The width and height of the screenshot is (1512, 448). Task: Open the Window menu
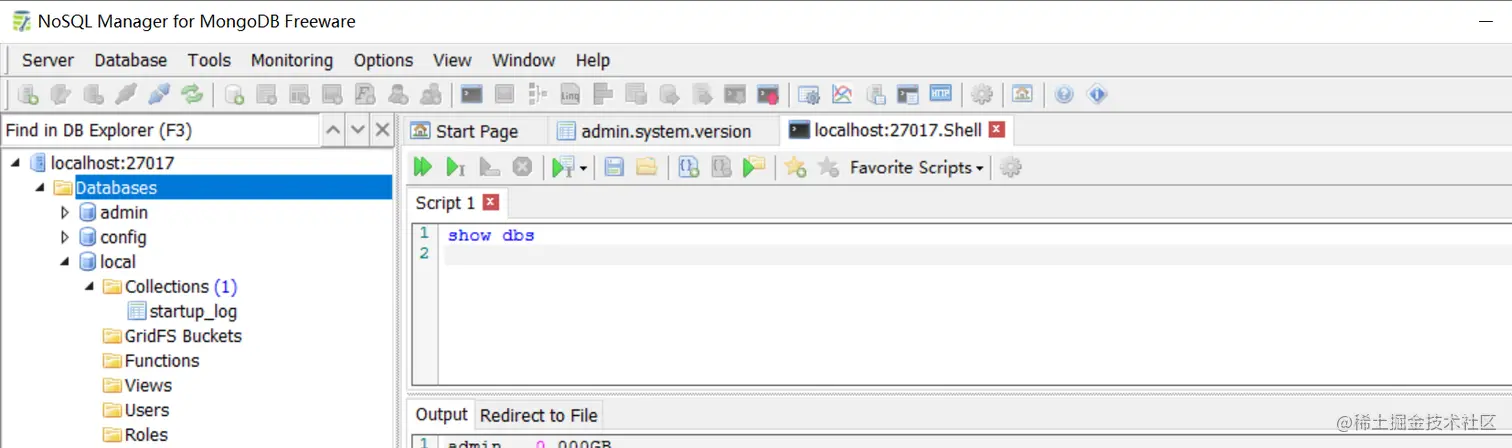[524, 60]
